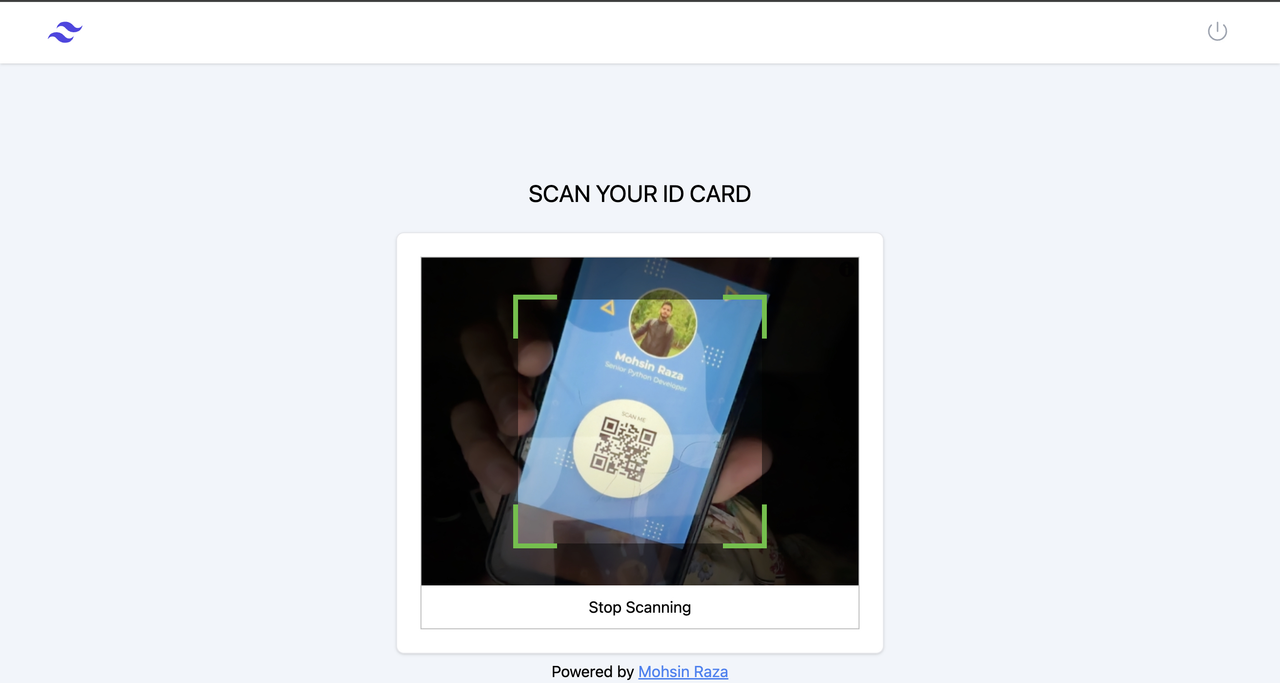
Task: Click the QR code on the ID card
Action: click(x=624, y=449)
